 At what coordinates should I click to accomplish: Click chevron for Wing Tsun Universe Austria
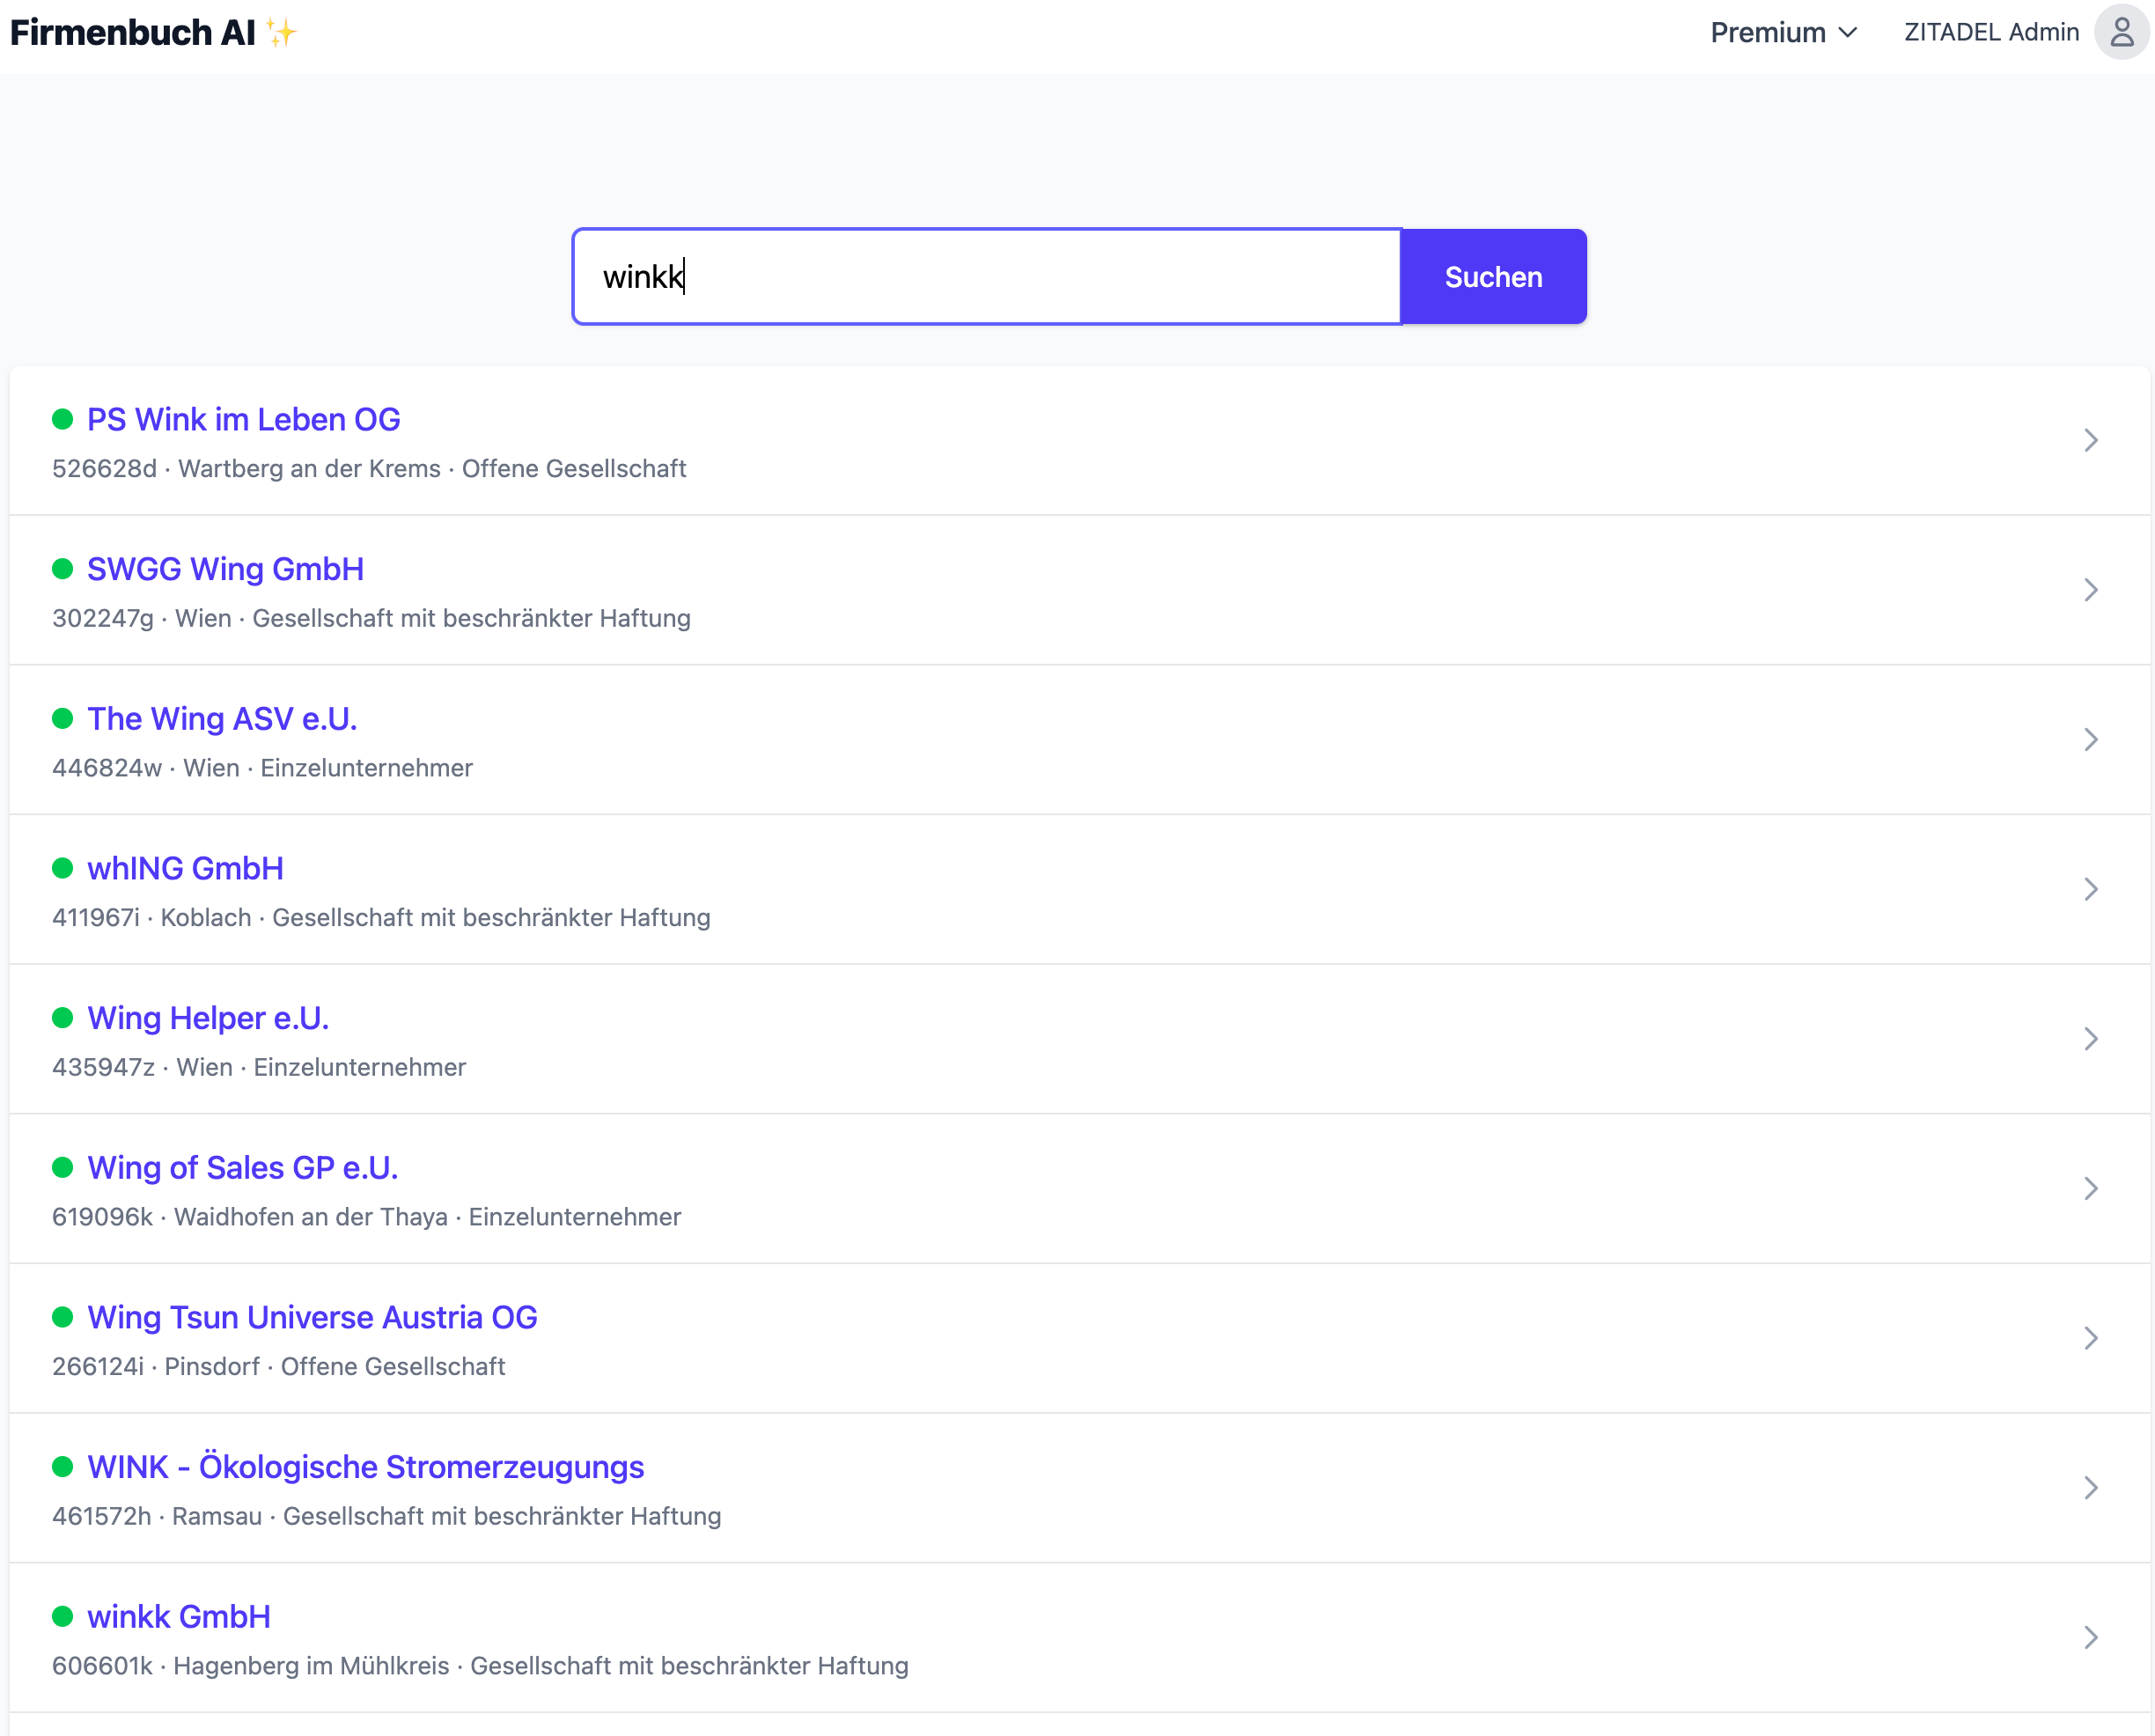click(2090, 1338)
